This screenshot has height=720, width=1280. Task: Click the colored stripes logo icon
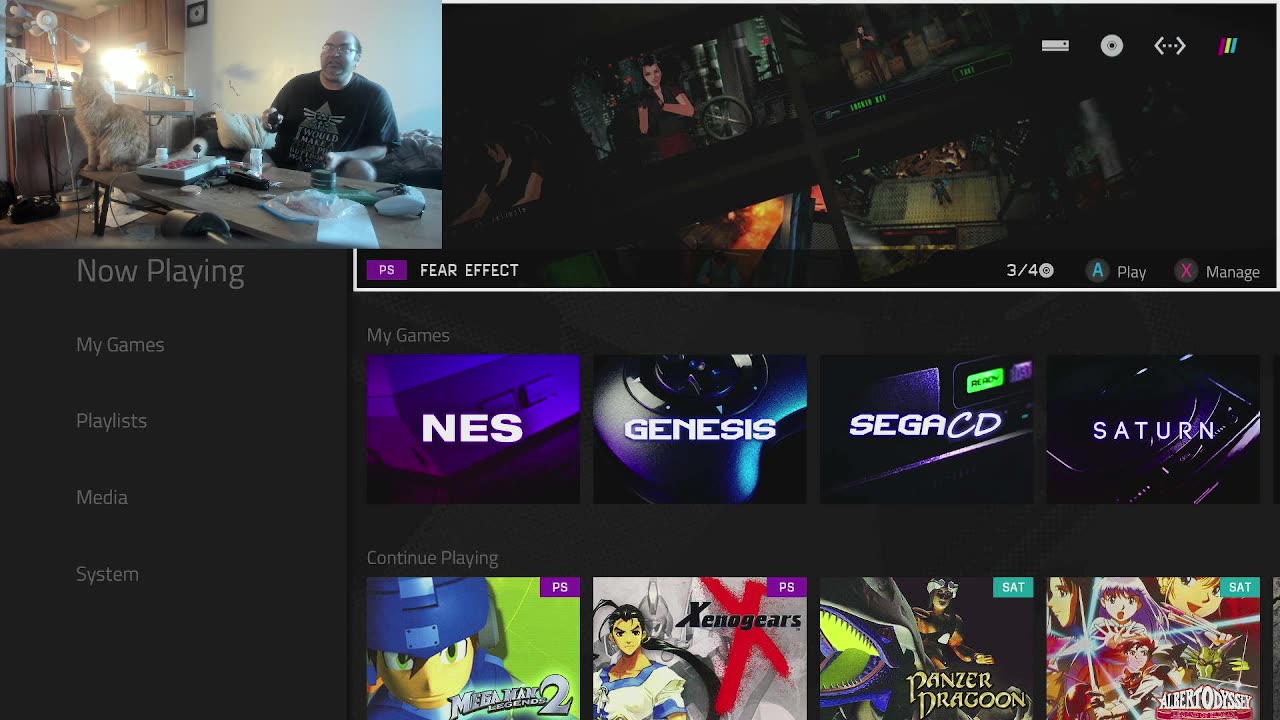coord(1228,46)
